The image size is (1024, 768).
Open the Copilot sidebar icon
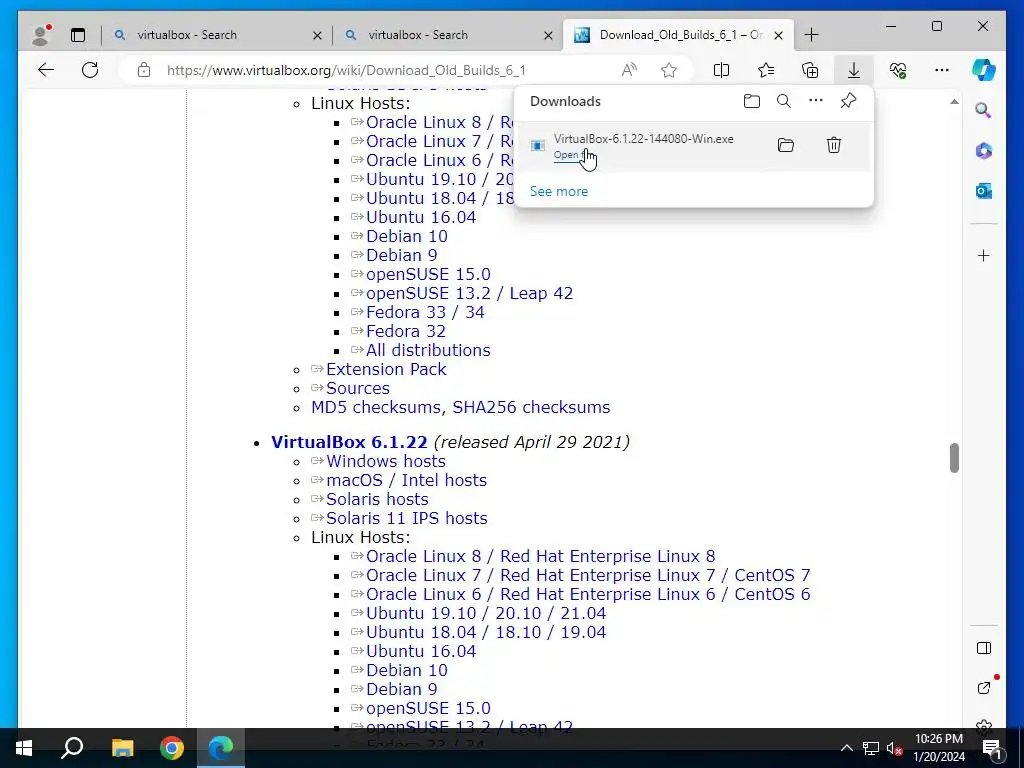coord(984,70)
